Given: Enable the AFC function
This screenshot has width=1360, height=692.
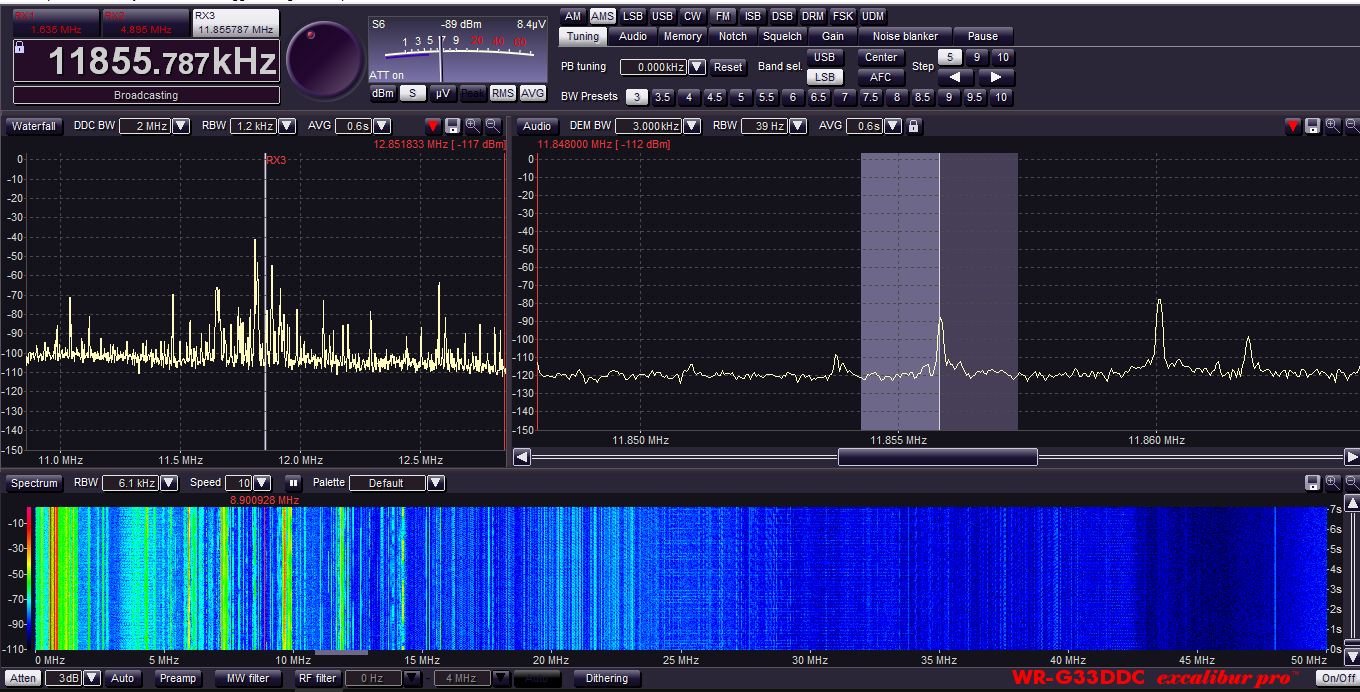Looking at the screenshot, I should [880, 77].
